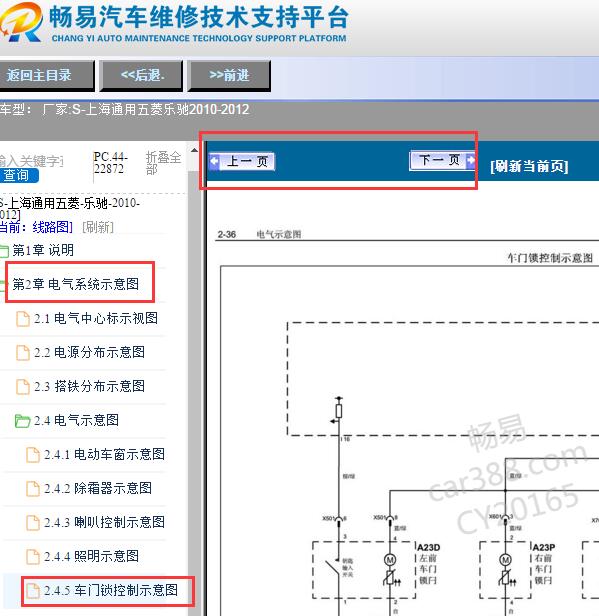Click 折叠全部 to collapse all

[x=163, y=163]
